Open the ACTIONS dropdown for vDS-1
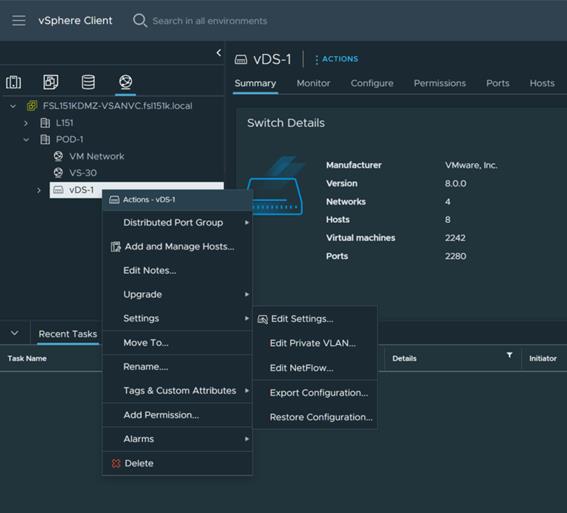The image size is (567, 513). click(336, 59)
